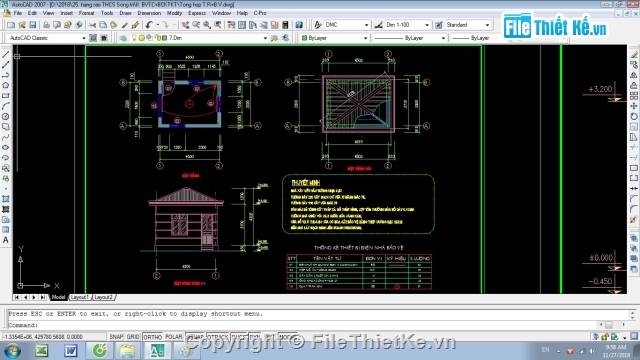
Task: Open the Format menu
Action: [x=87, y=13]
